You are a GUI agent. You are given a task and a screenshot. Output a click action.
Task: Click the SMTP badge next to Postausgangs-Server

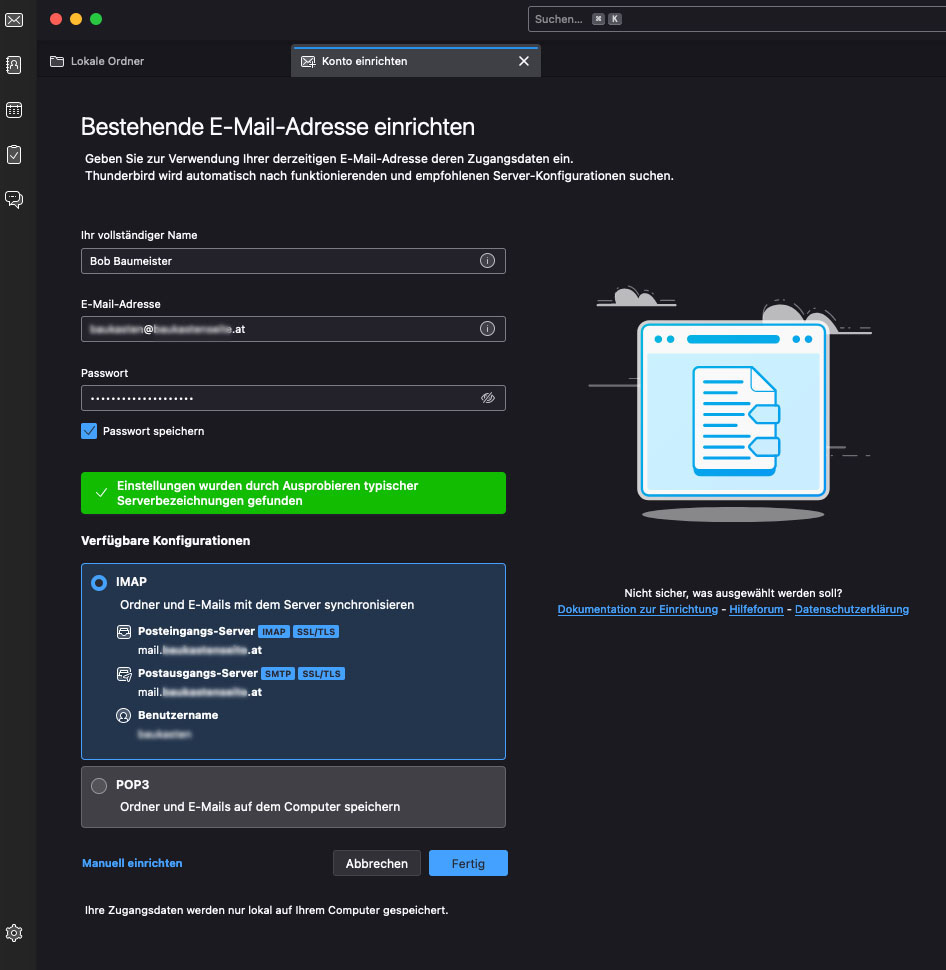click(x=278, y=674)
